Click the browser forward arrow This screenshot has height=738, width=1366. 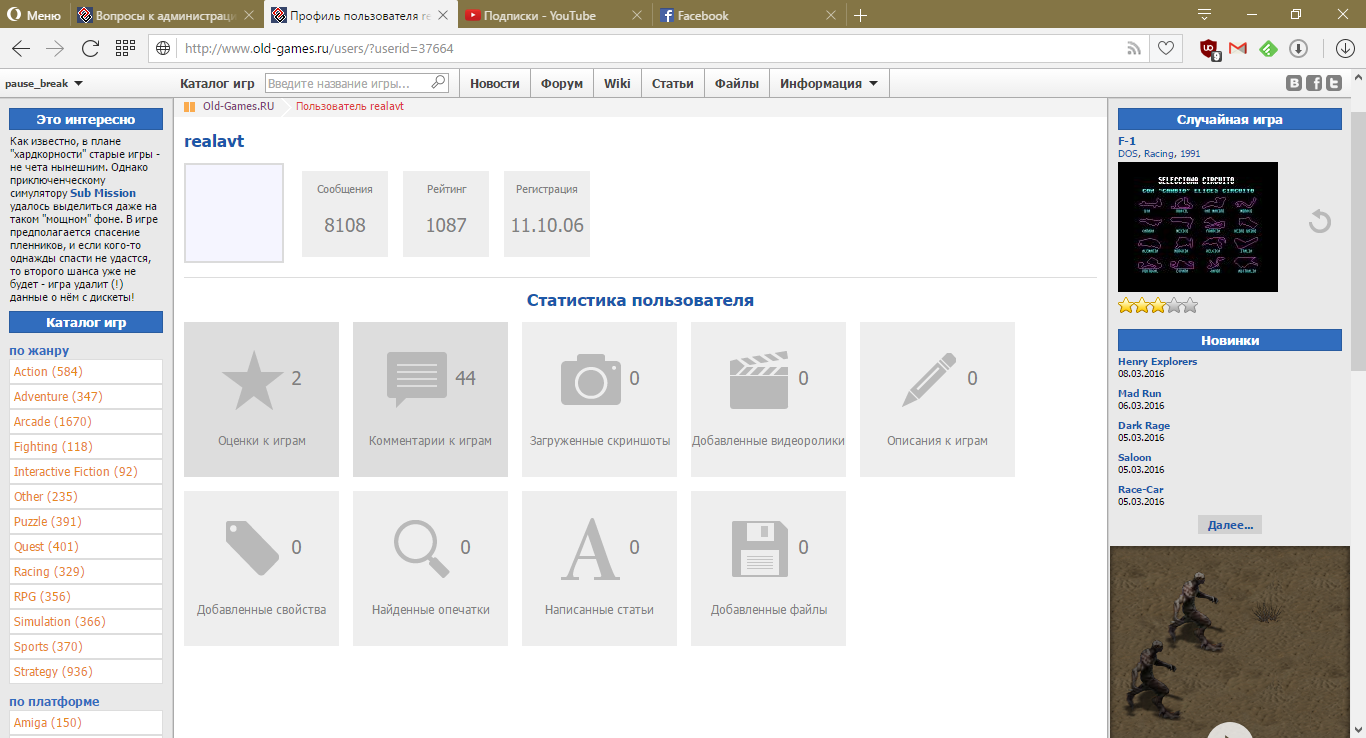(55, 48)
